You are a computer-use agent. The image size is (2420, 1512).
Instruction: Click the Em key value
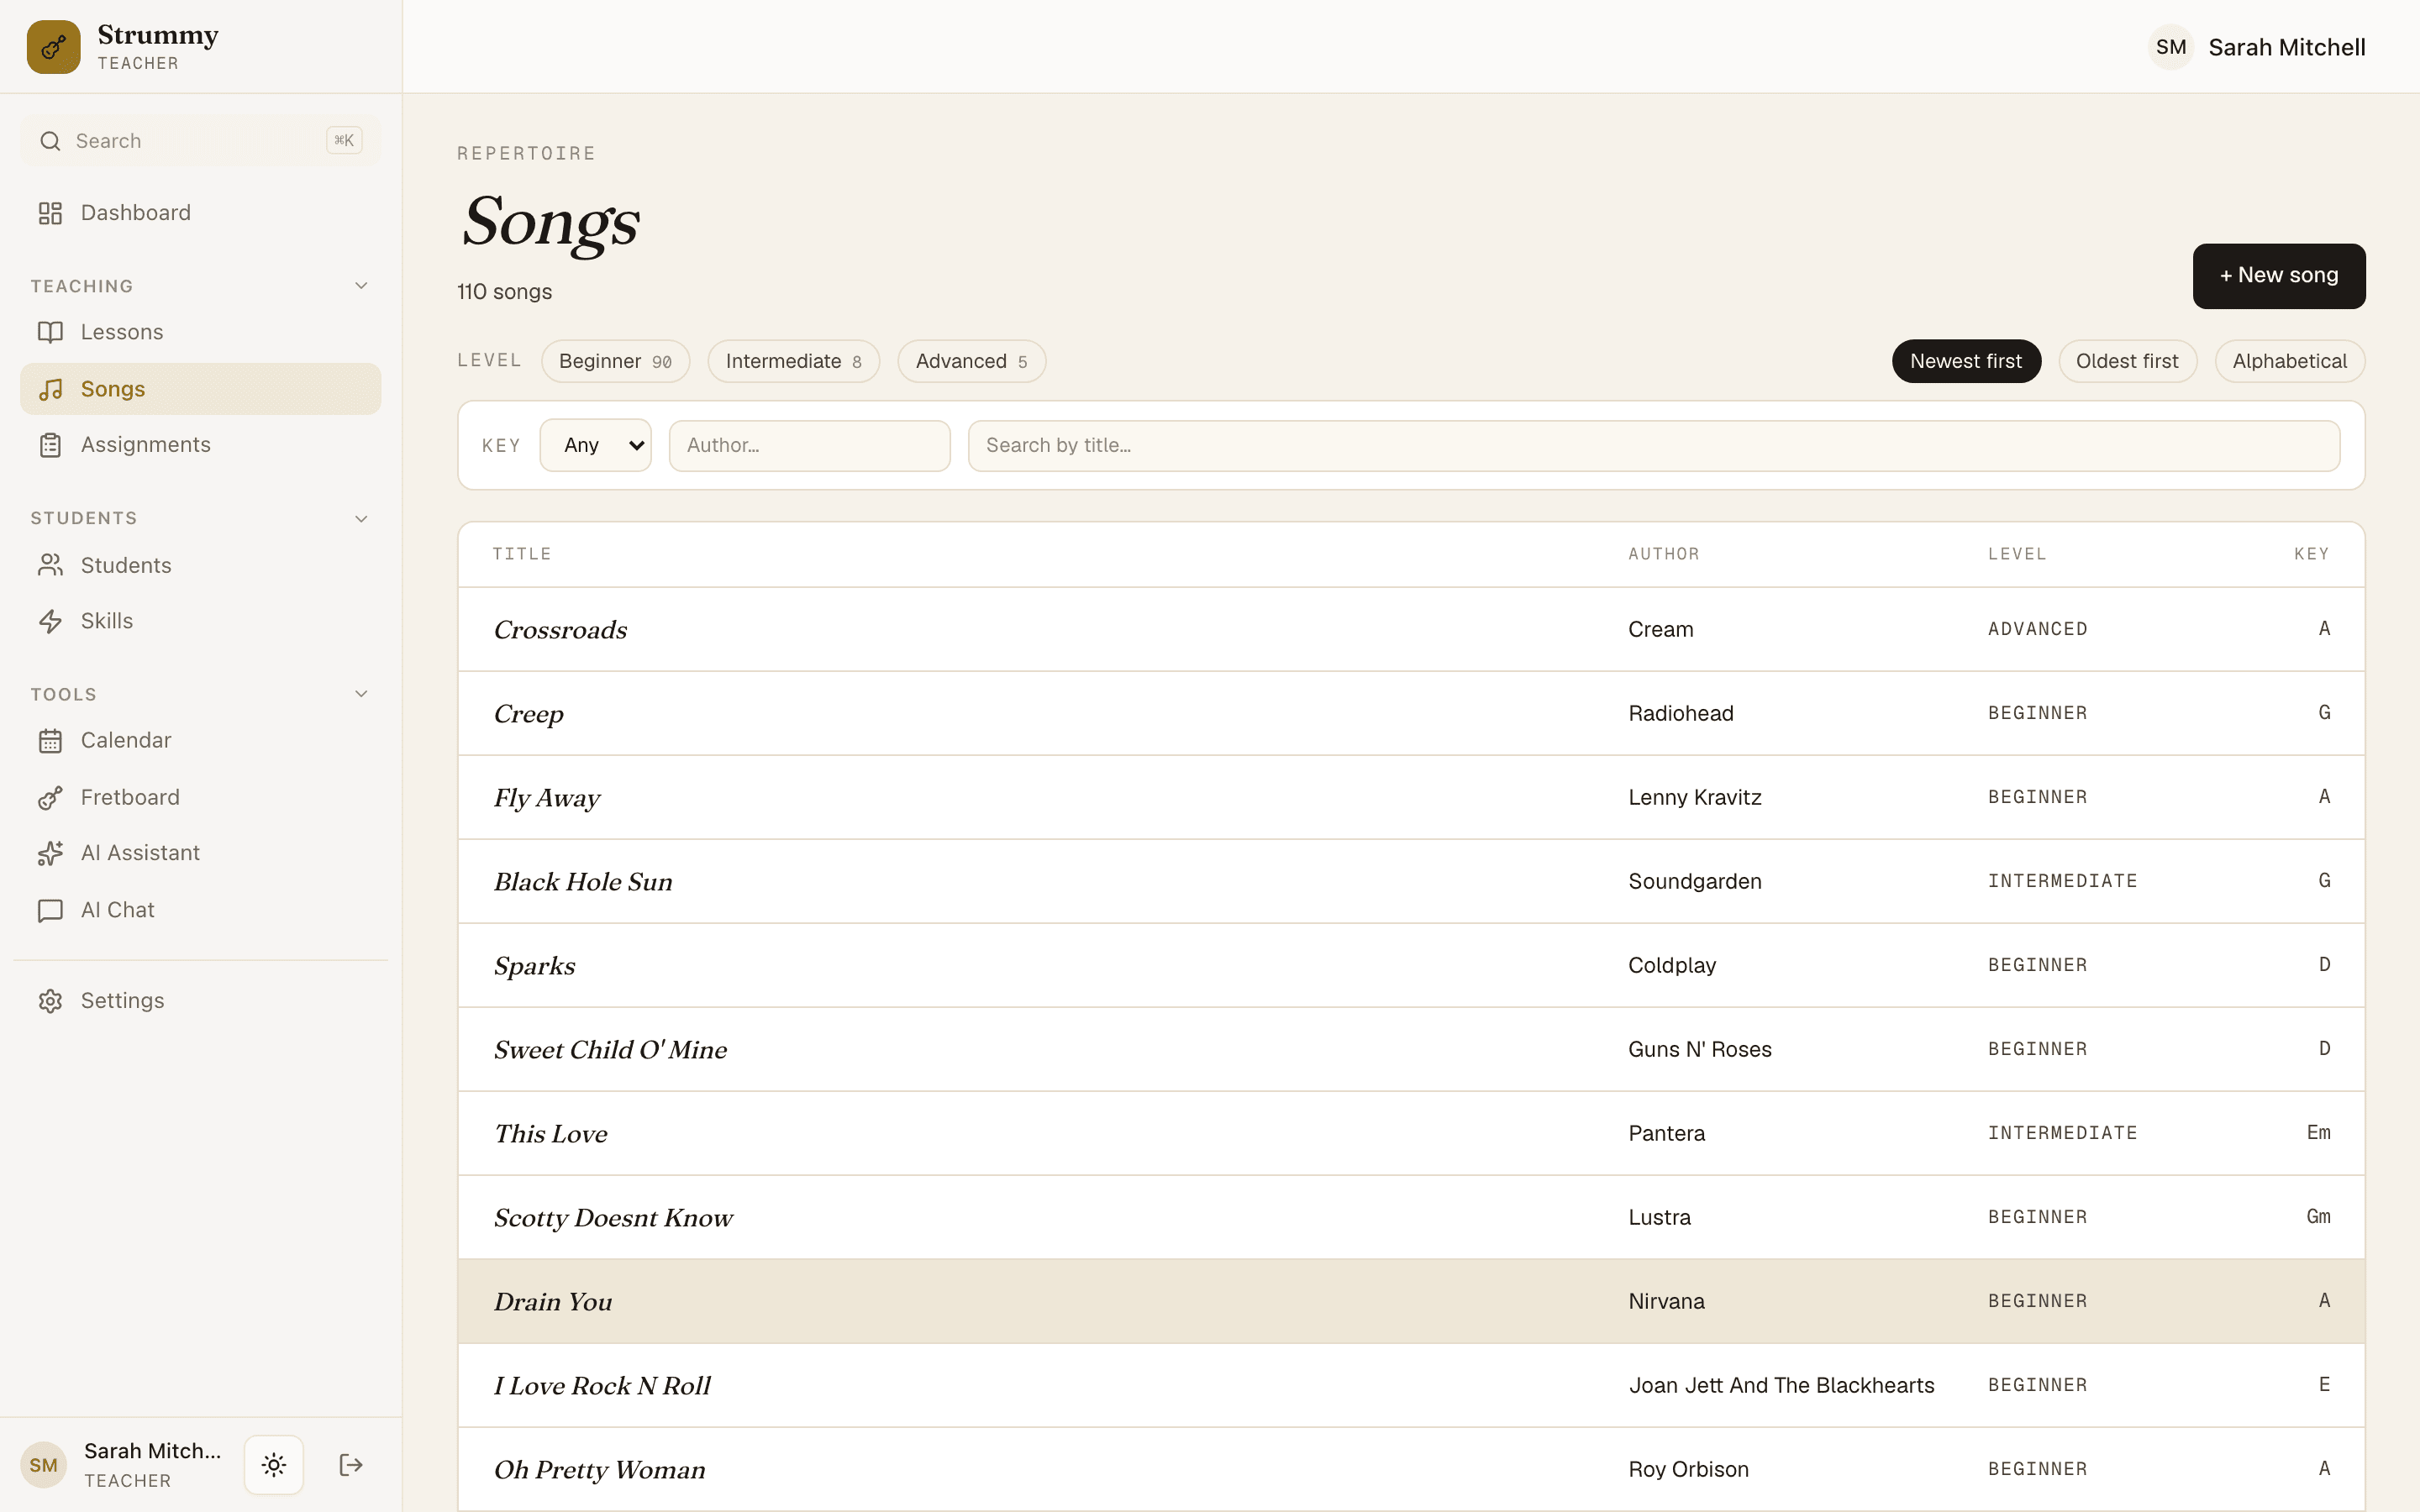2318,1133
